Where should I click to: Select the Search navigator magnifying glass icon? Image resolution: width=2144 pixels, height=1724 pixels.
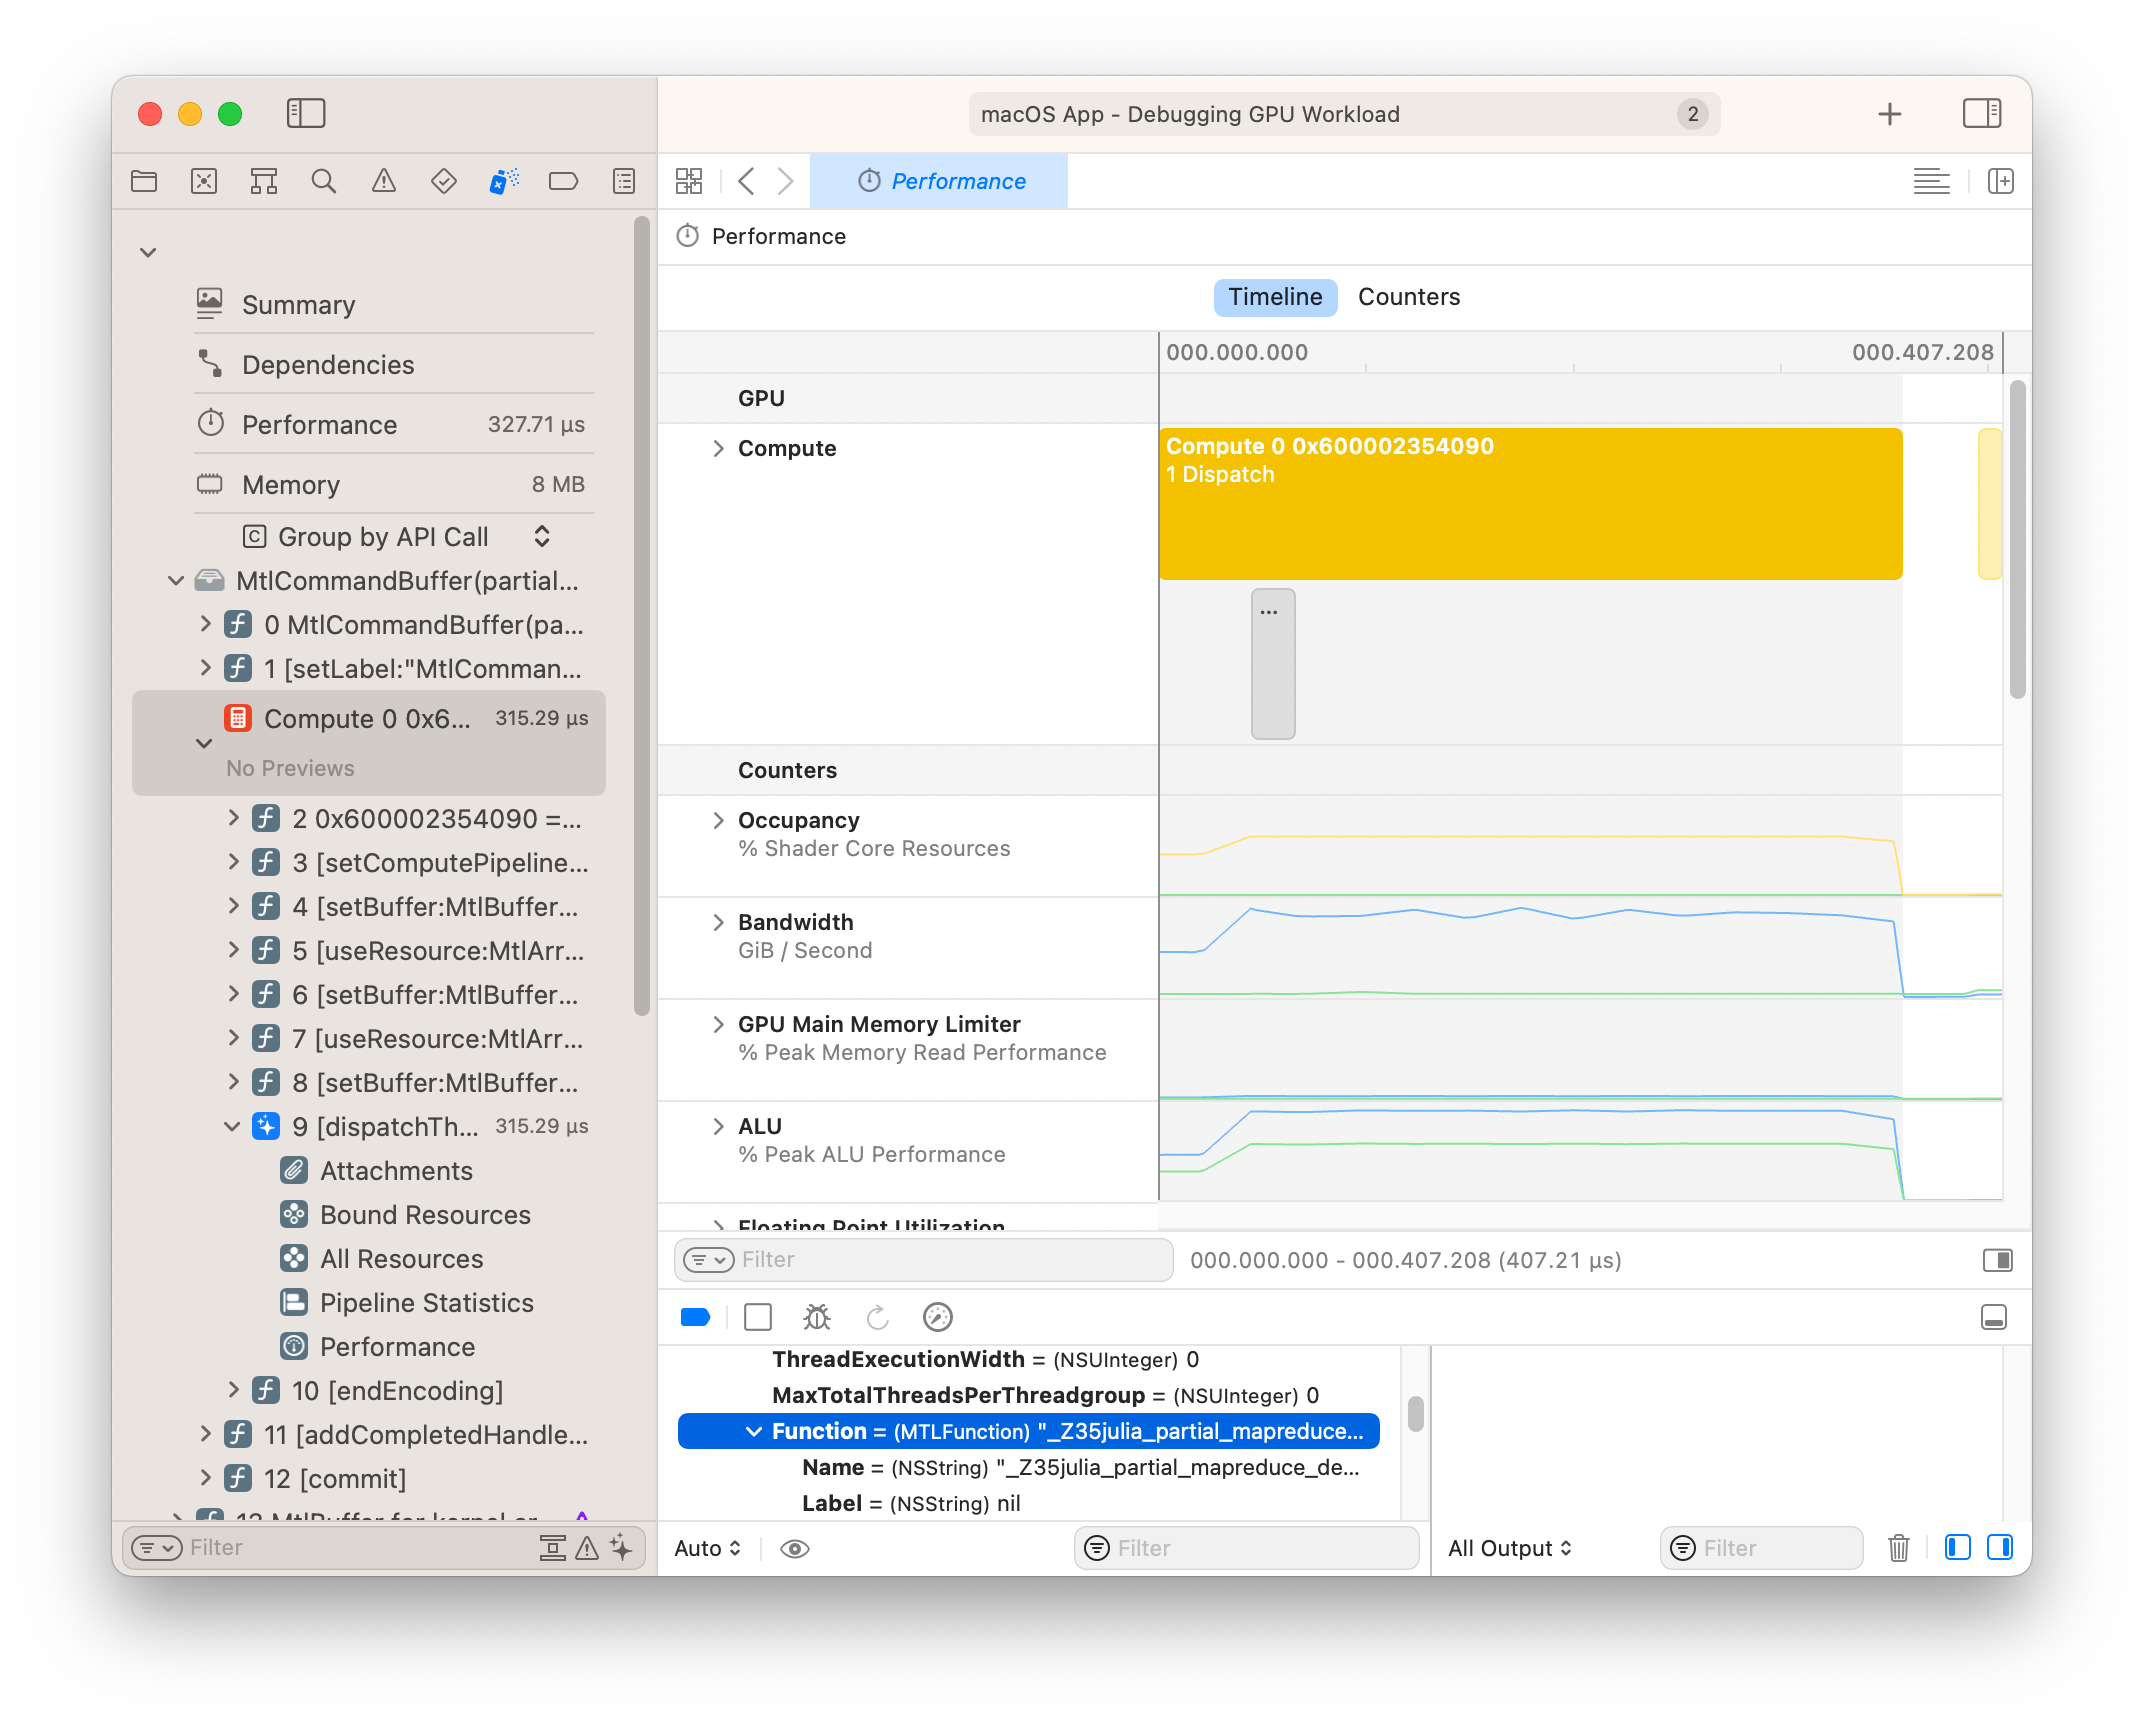323,182
